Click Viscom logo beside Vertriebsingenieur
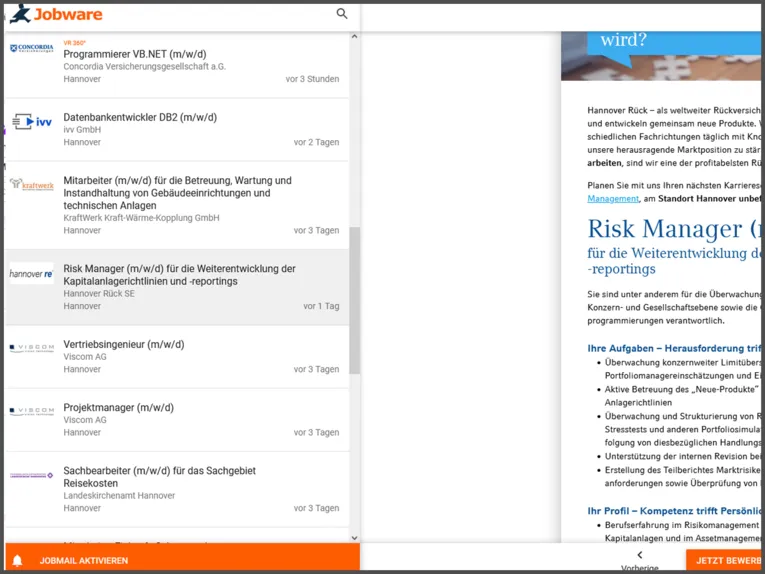This screenshot has width=765, height=574. 32,348
